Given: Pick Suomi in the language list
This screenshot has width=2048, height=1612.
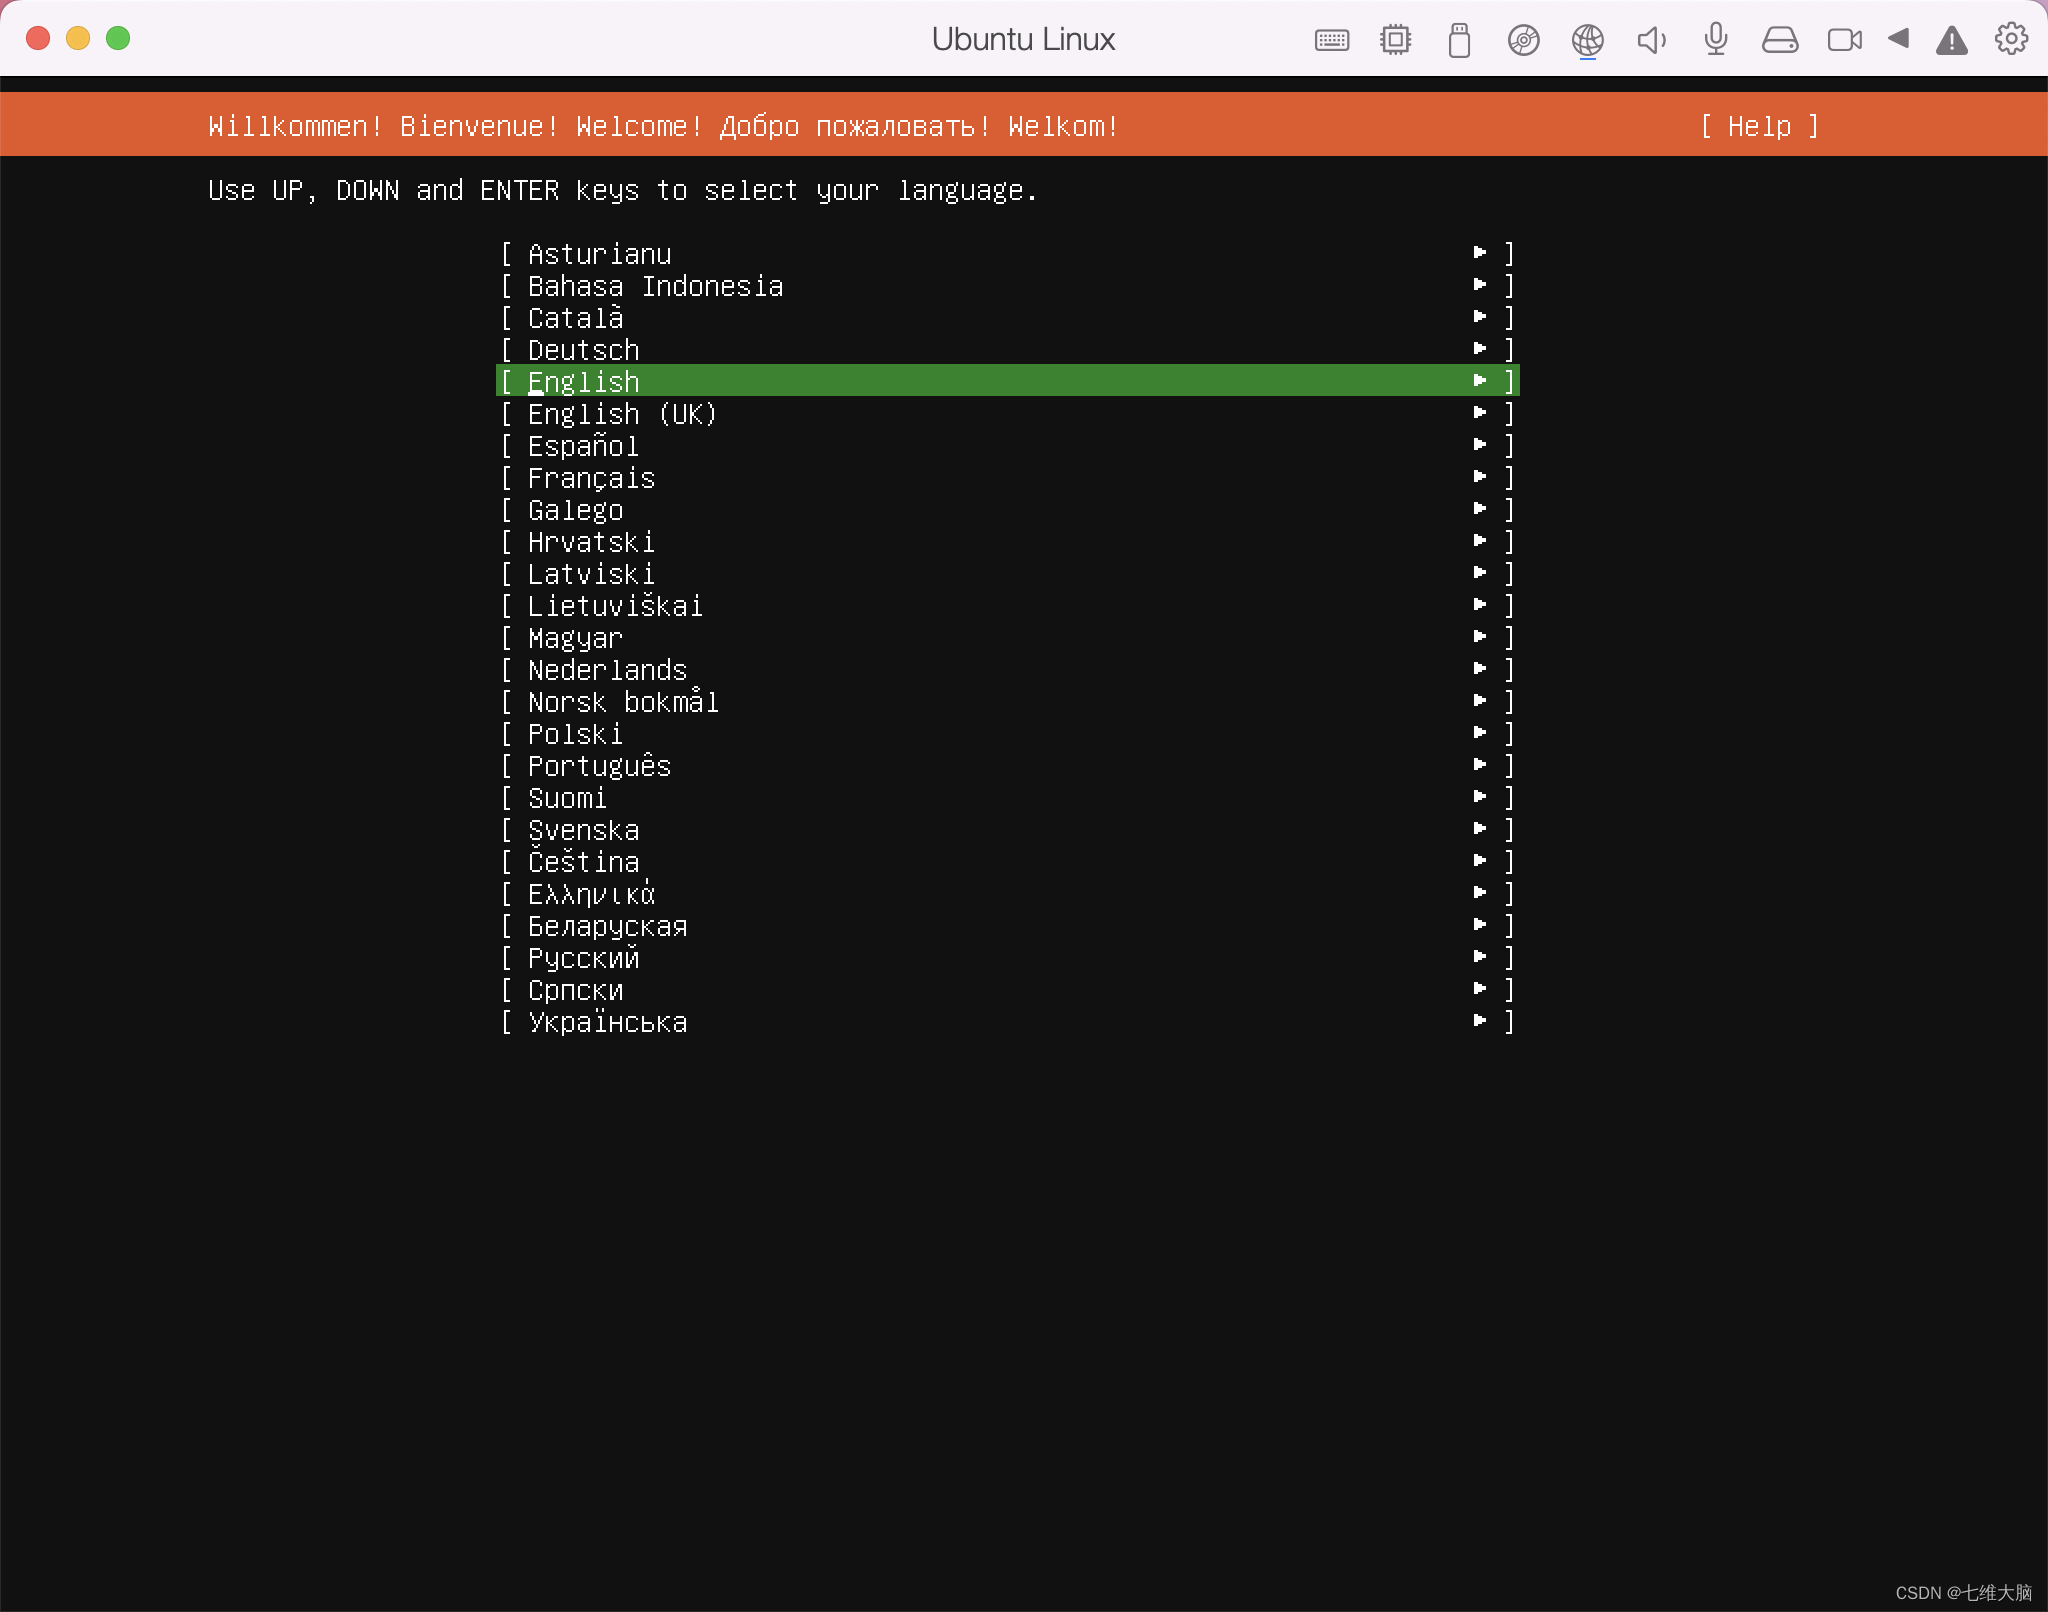Looking at the screenshot, I should 1008,797.
